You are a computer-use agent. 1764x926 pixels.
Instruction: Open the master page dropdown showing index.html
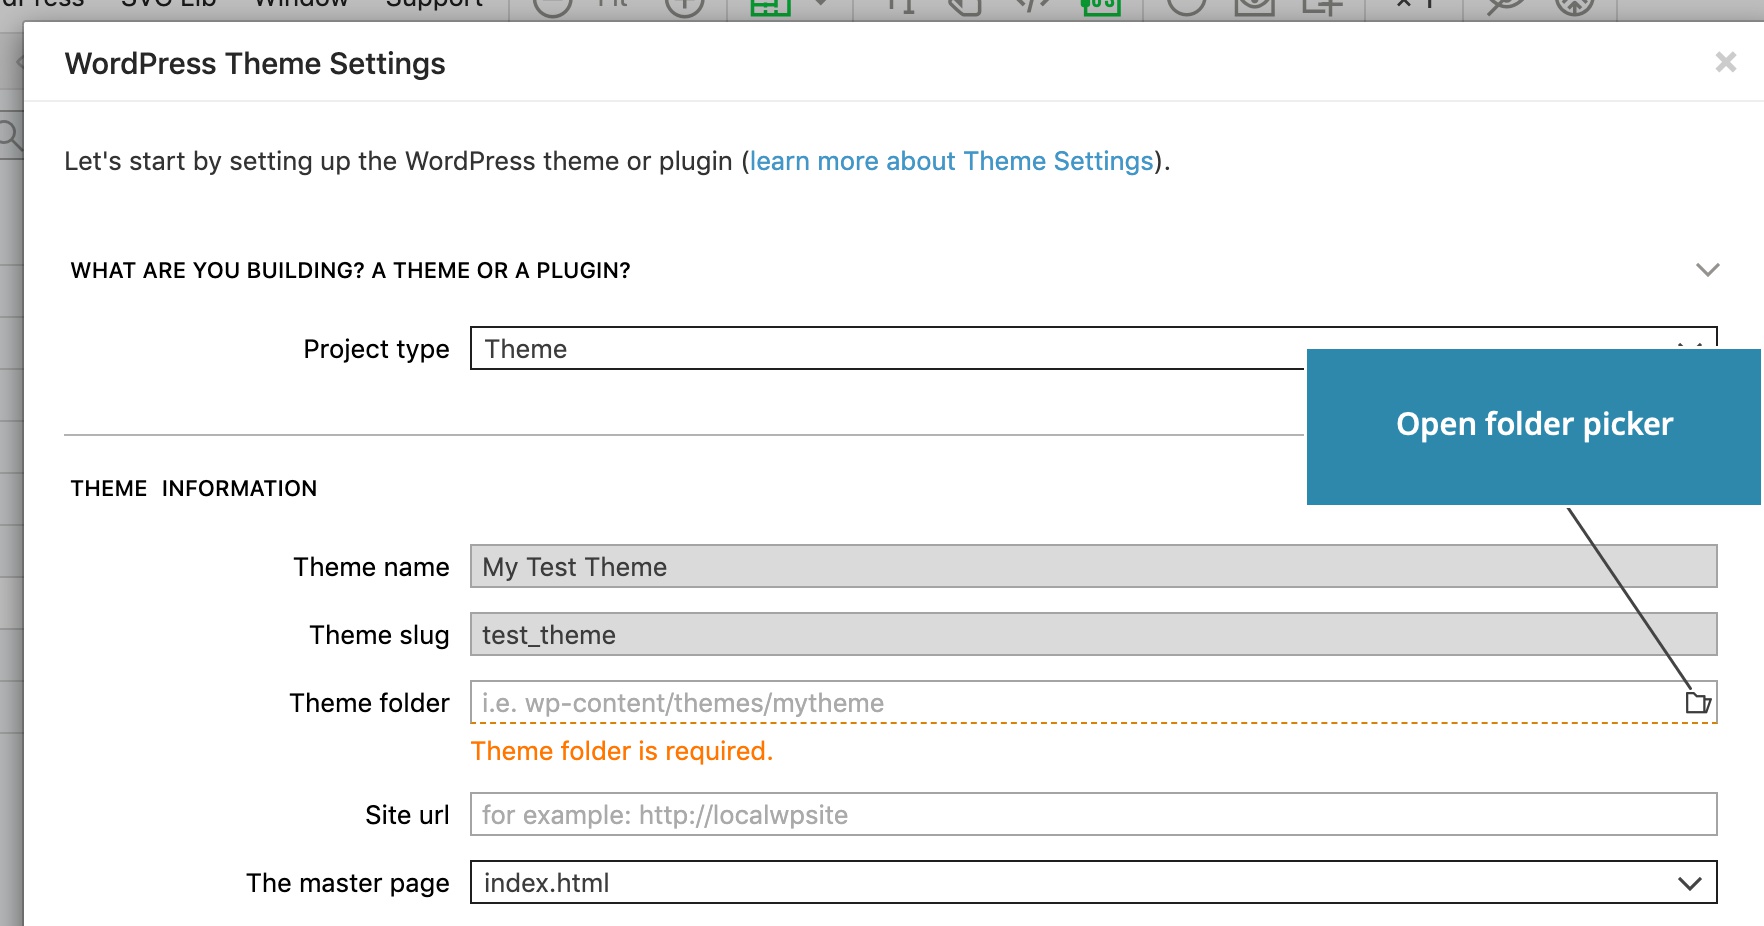pos(1093,882)
